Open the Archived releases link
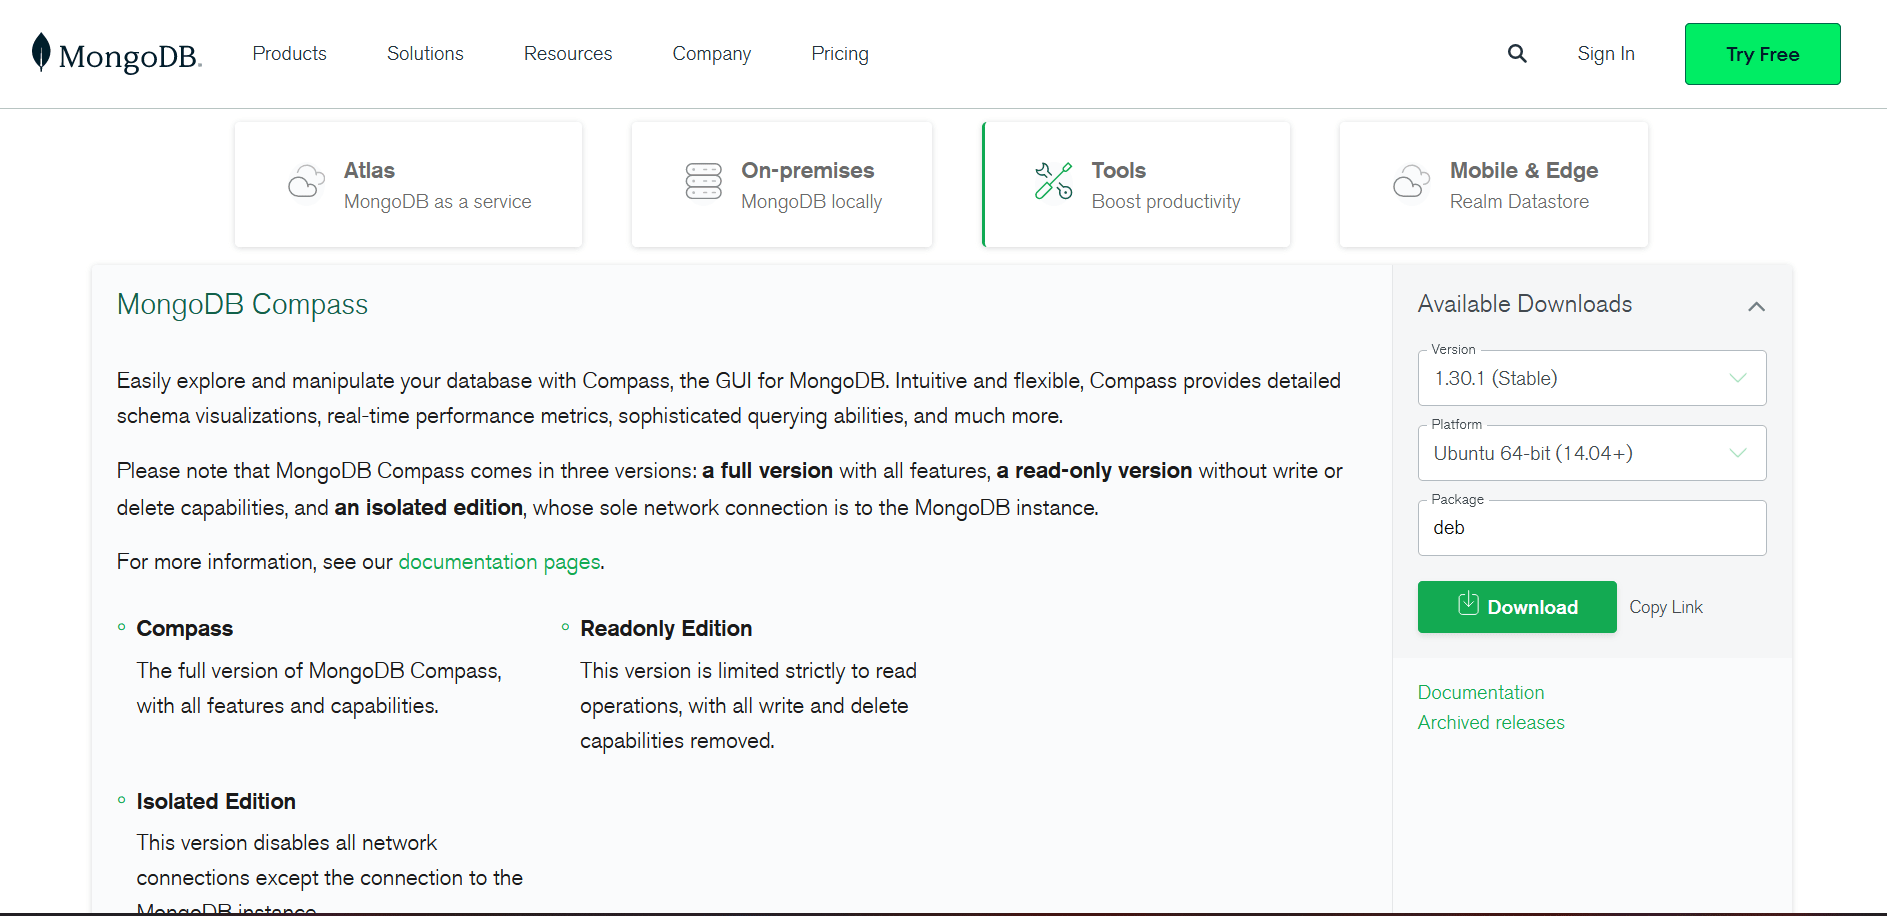This screenshot has height=916, width=1887. coord(1491,722)
